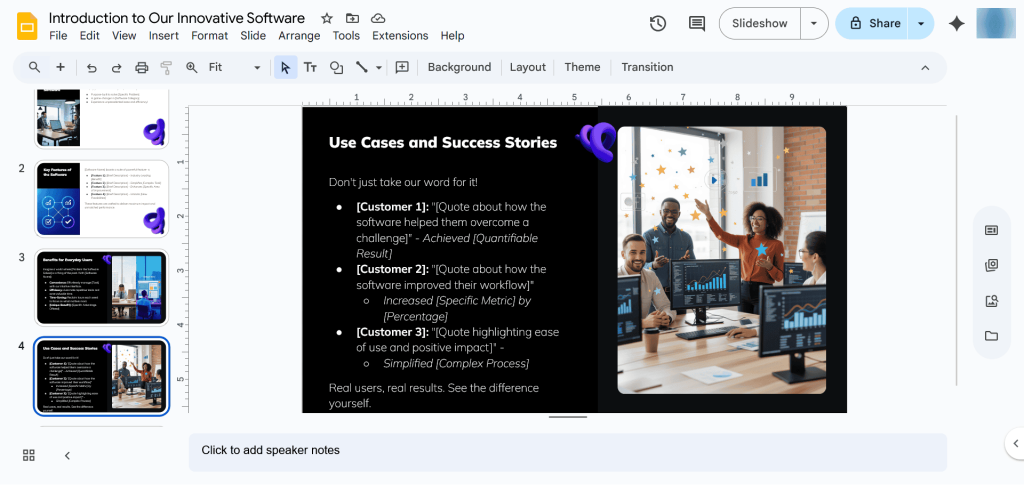This screenshot has width=1024, height=485.
Task: Open the Insert menu
Action: [x=163, y=36]
